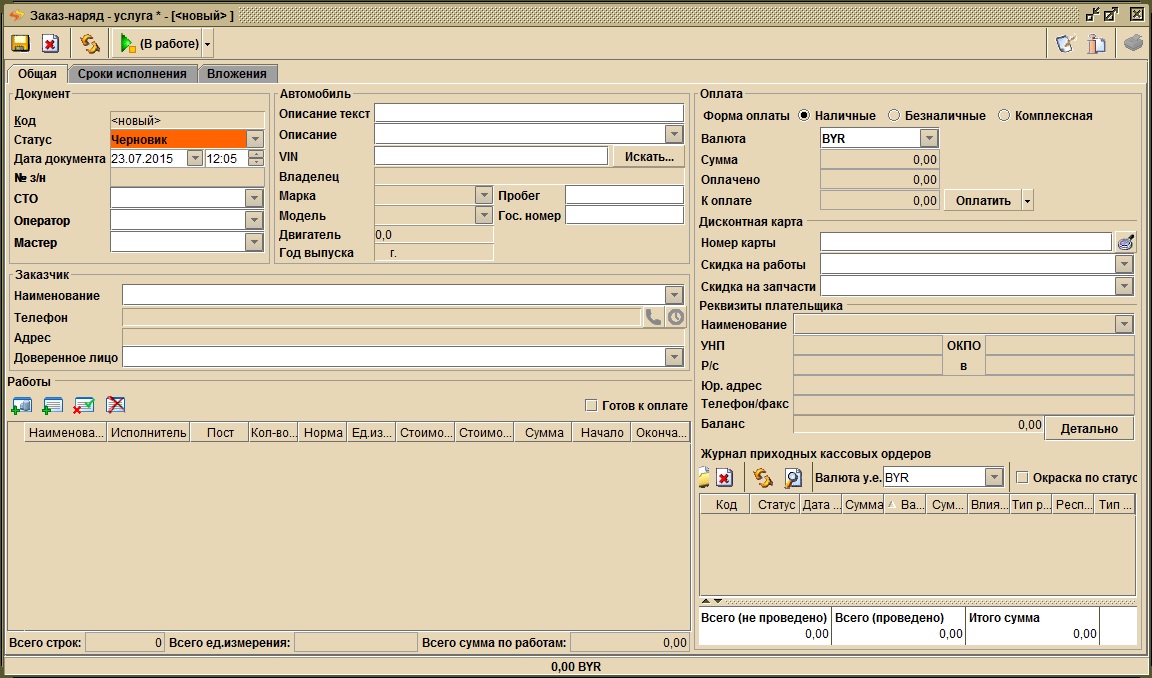
Task: Click the add new work row icon
Action: pyautogui.click(x=52, y=405)
